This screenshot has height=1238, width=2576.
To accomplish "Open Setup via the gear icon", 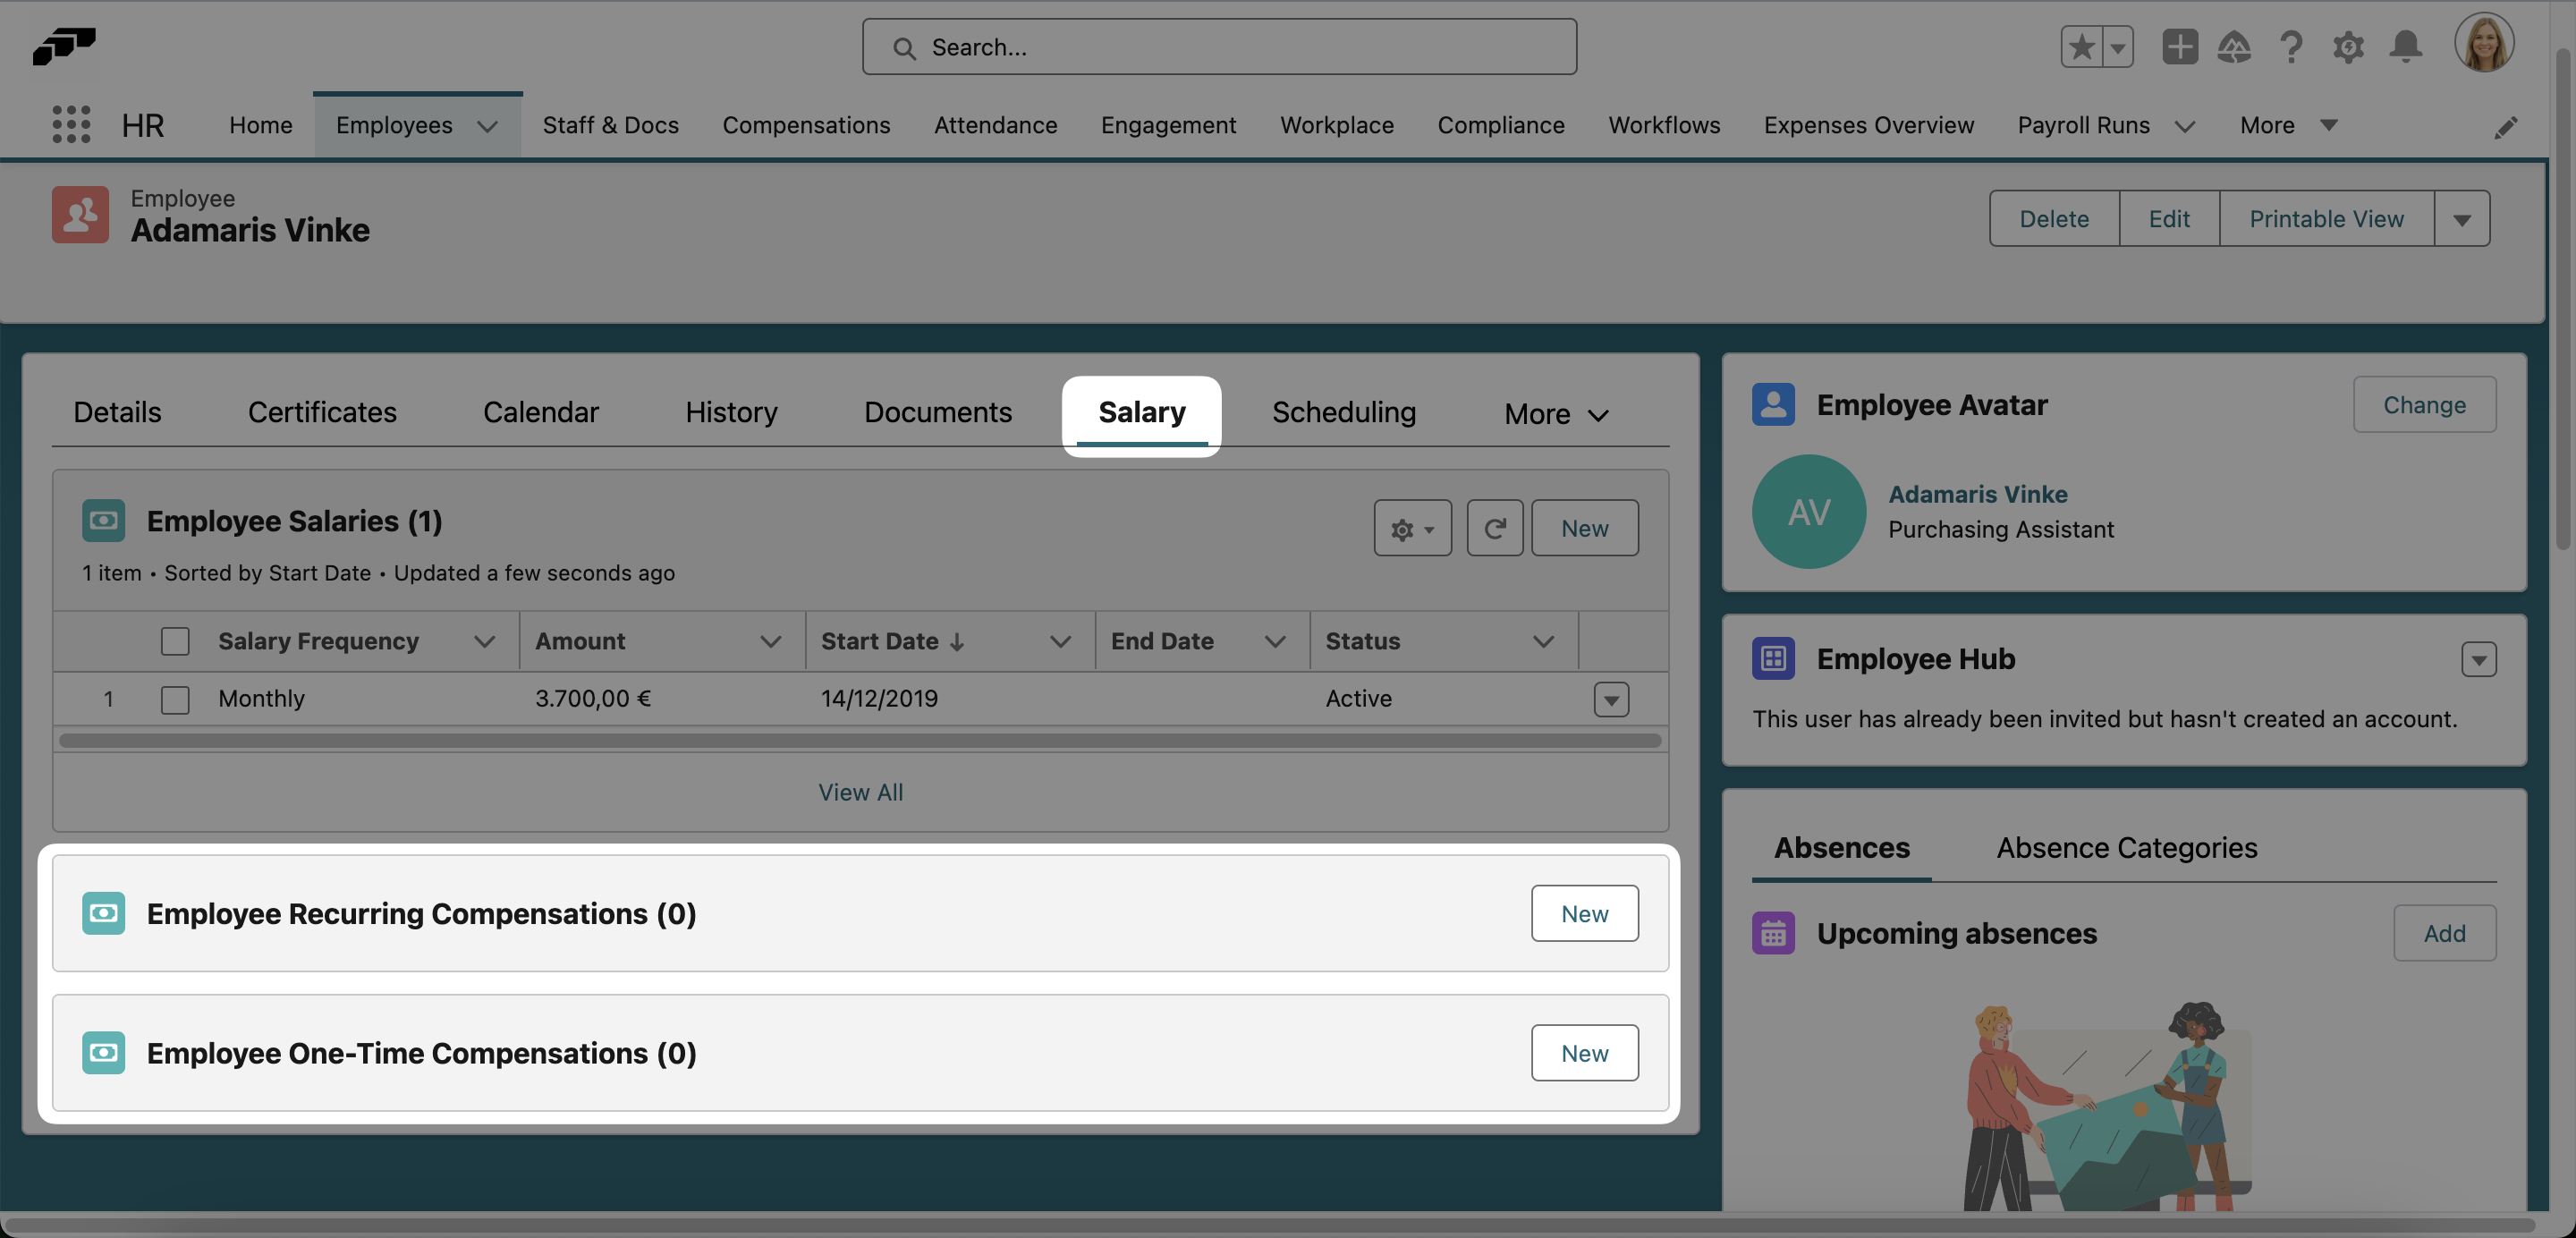I will coord(2348,46).
